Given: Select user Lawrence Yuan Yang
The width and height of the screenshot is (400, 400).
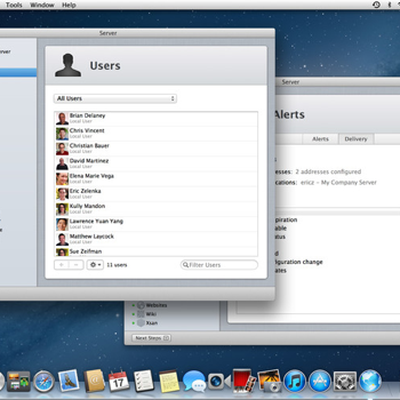Looking at the screenshot, I should coord(156,224).
